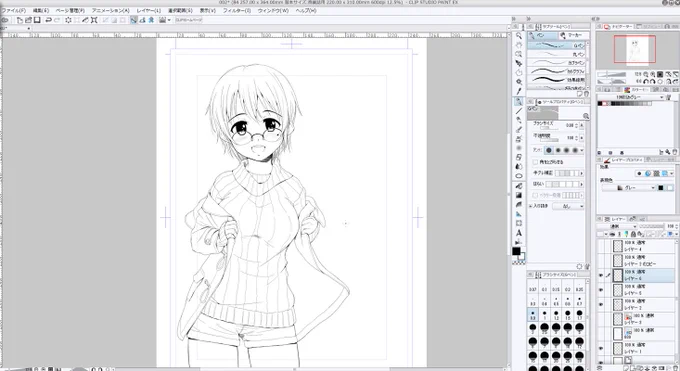Open the レイヤー(L) menu
This screenshot has width=680, height=371.
tap(148, 10)
